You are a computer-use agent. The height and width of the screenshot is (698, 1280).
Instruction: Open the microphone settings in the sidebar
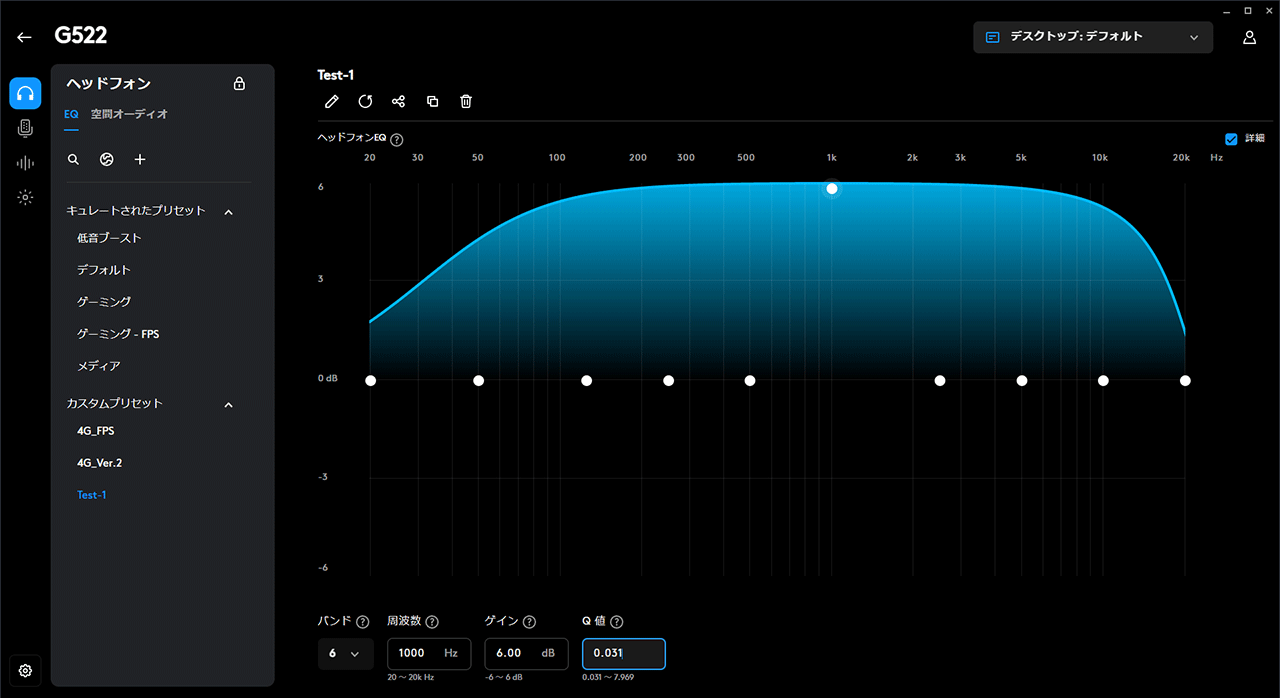(x=25, y=128)
